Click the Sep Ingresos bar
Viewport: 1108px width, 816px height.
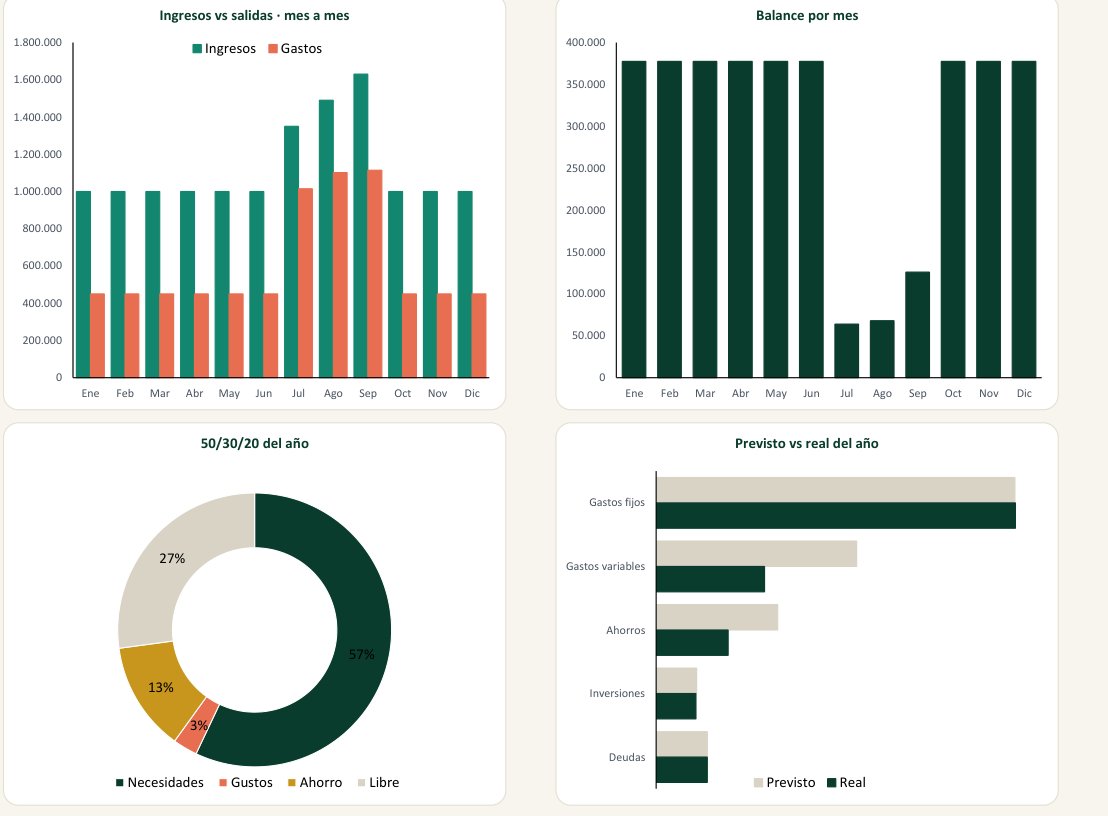pyautogui.click(x=360, y=225)
